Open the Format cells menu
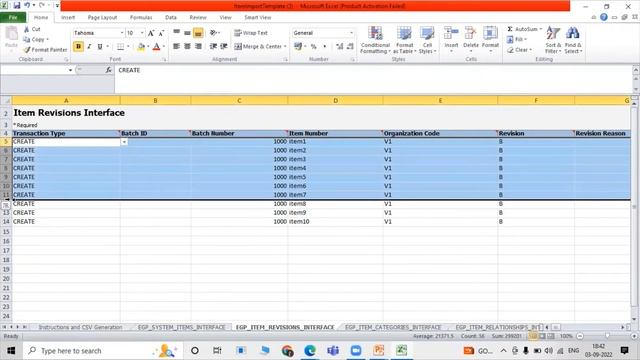 (490, 40)
